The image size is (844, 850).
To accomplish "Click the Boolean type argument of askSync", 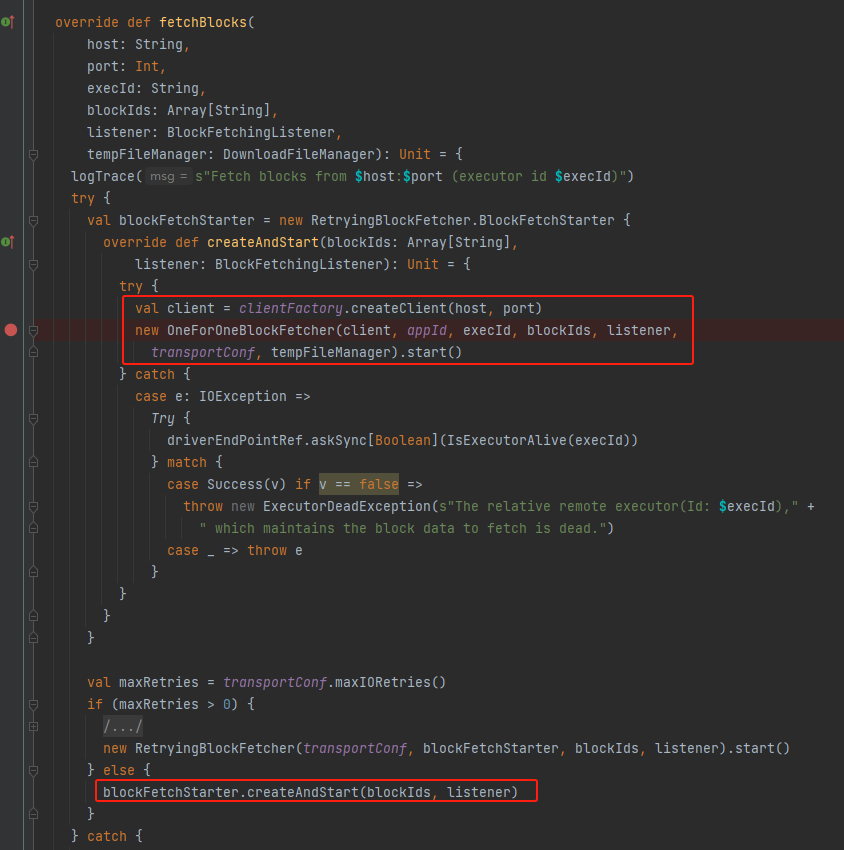I will pos(403,440).
